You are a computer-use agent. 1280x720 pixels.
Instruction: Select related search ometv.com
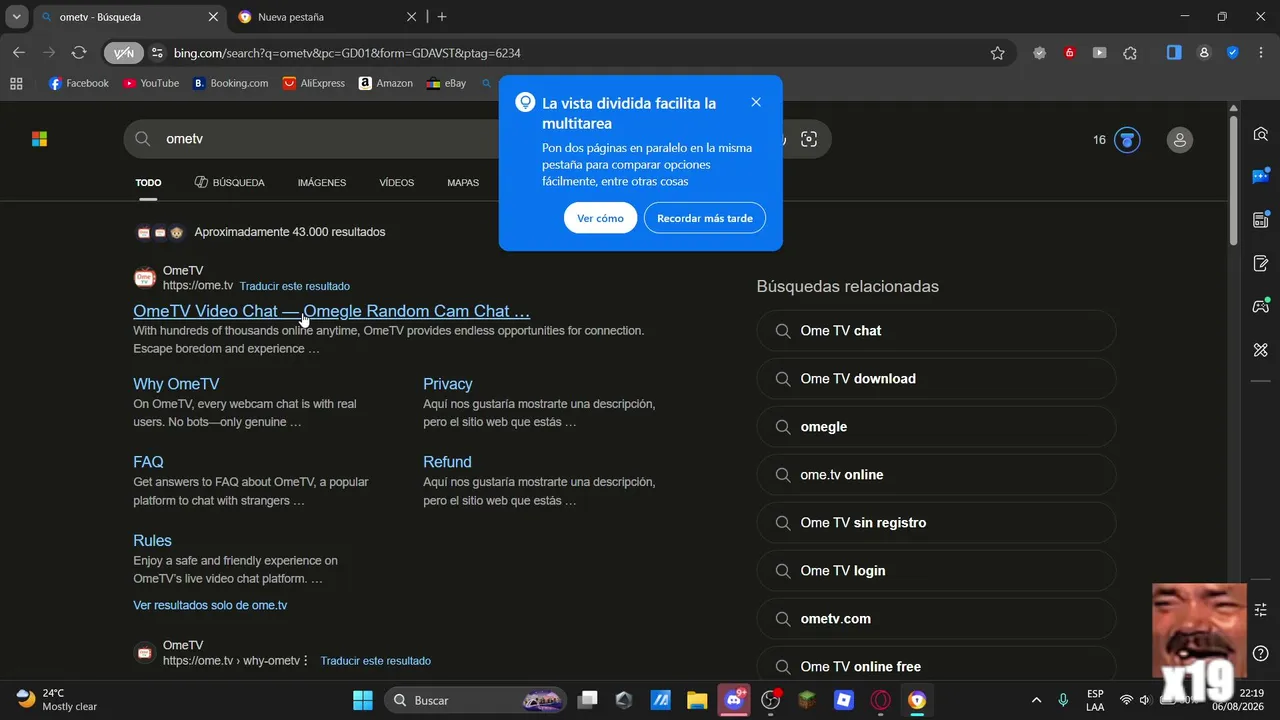coord(936,619)
